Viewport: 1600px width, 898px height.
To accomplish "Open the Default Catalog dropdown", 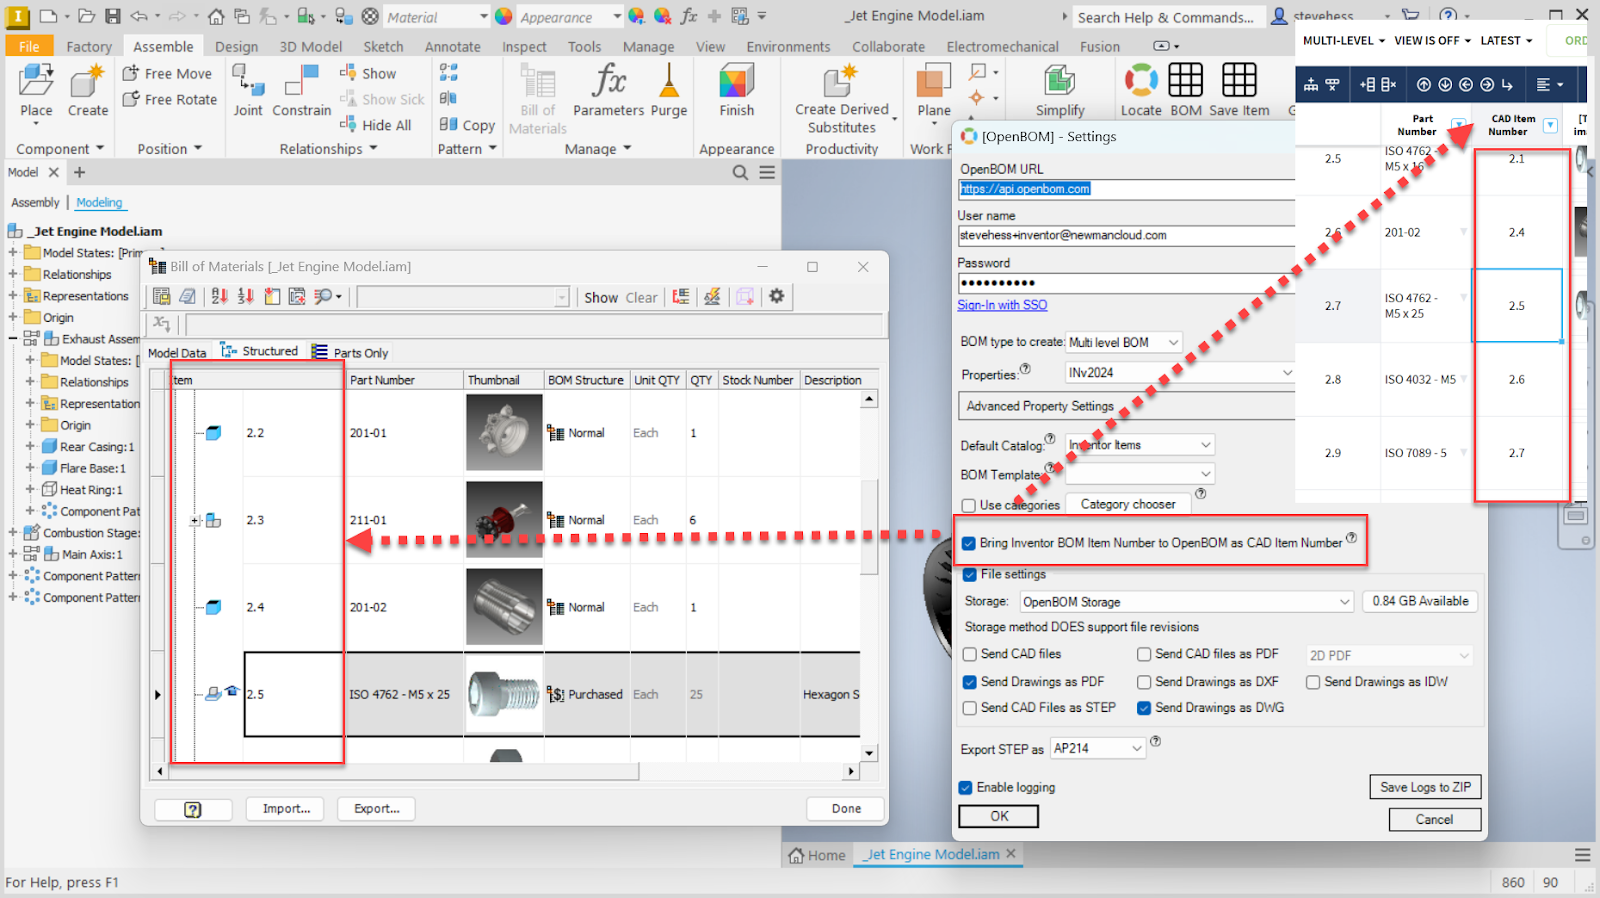I will [x=1140, y=445].
